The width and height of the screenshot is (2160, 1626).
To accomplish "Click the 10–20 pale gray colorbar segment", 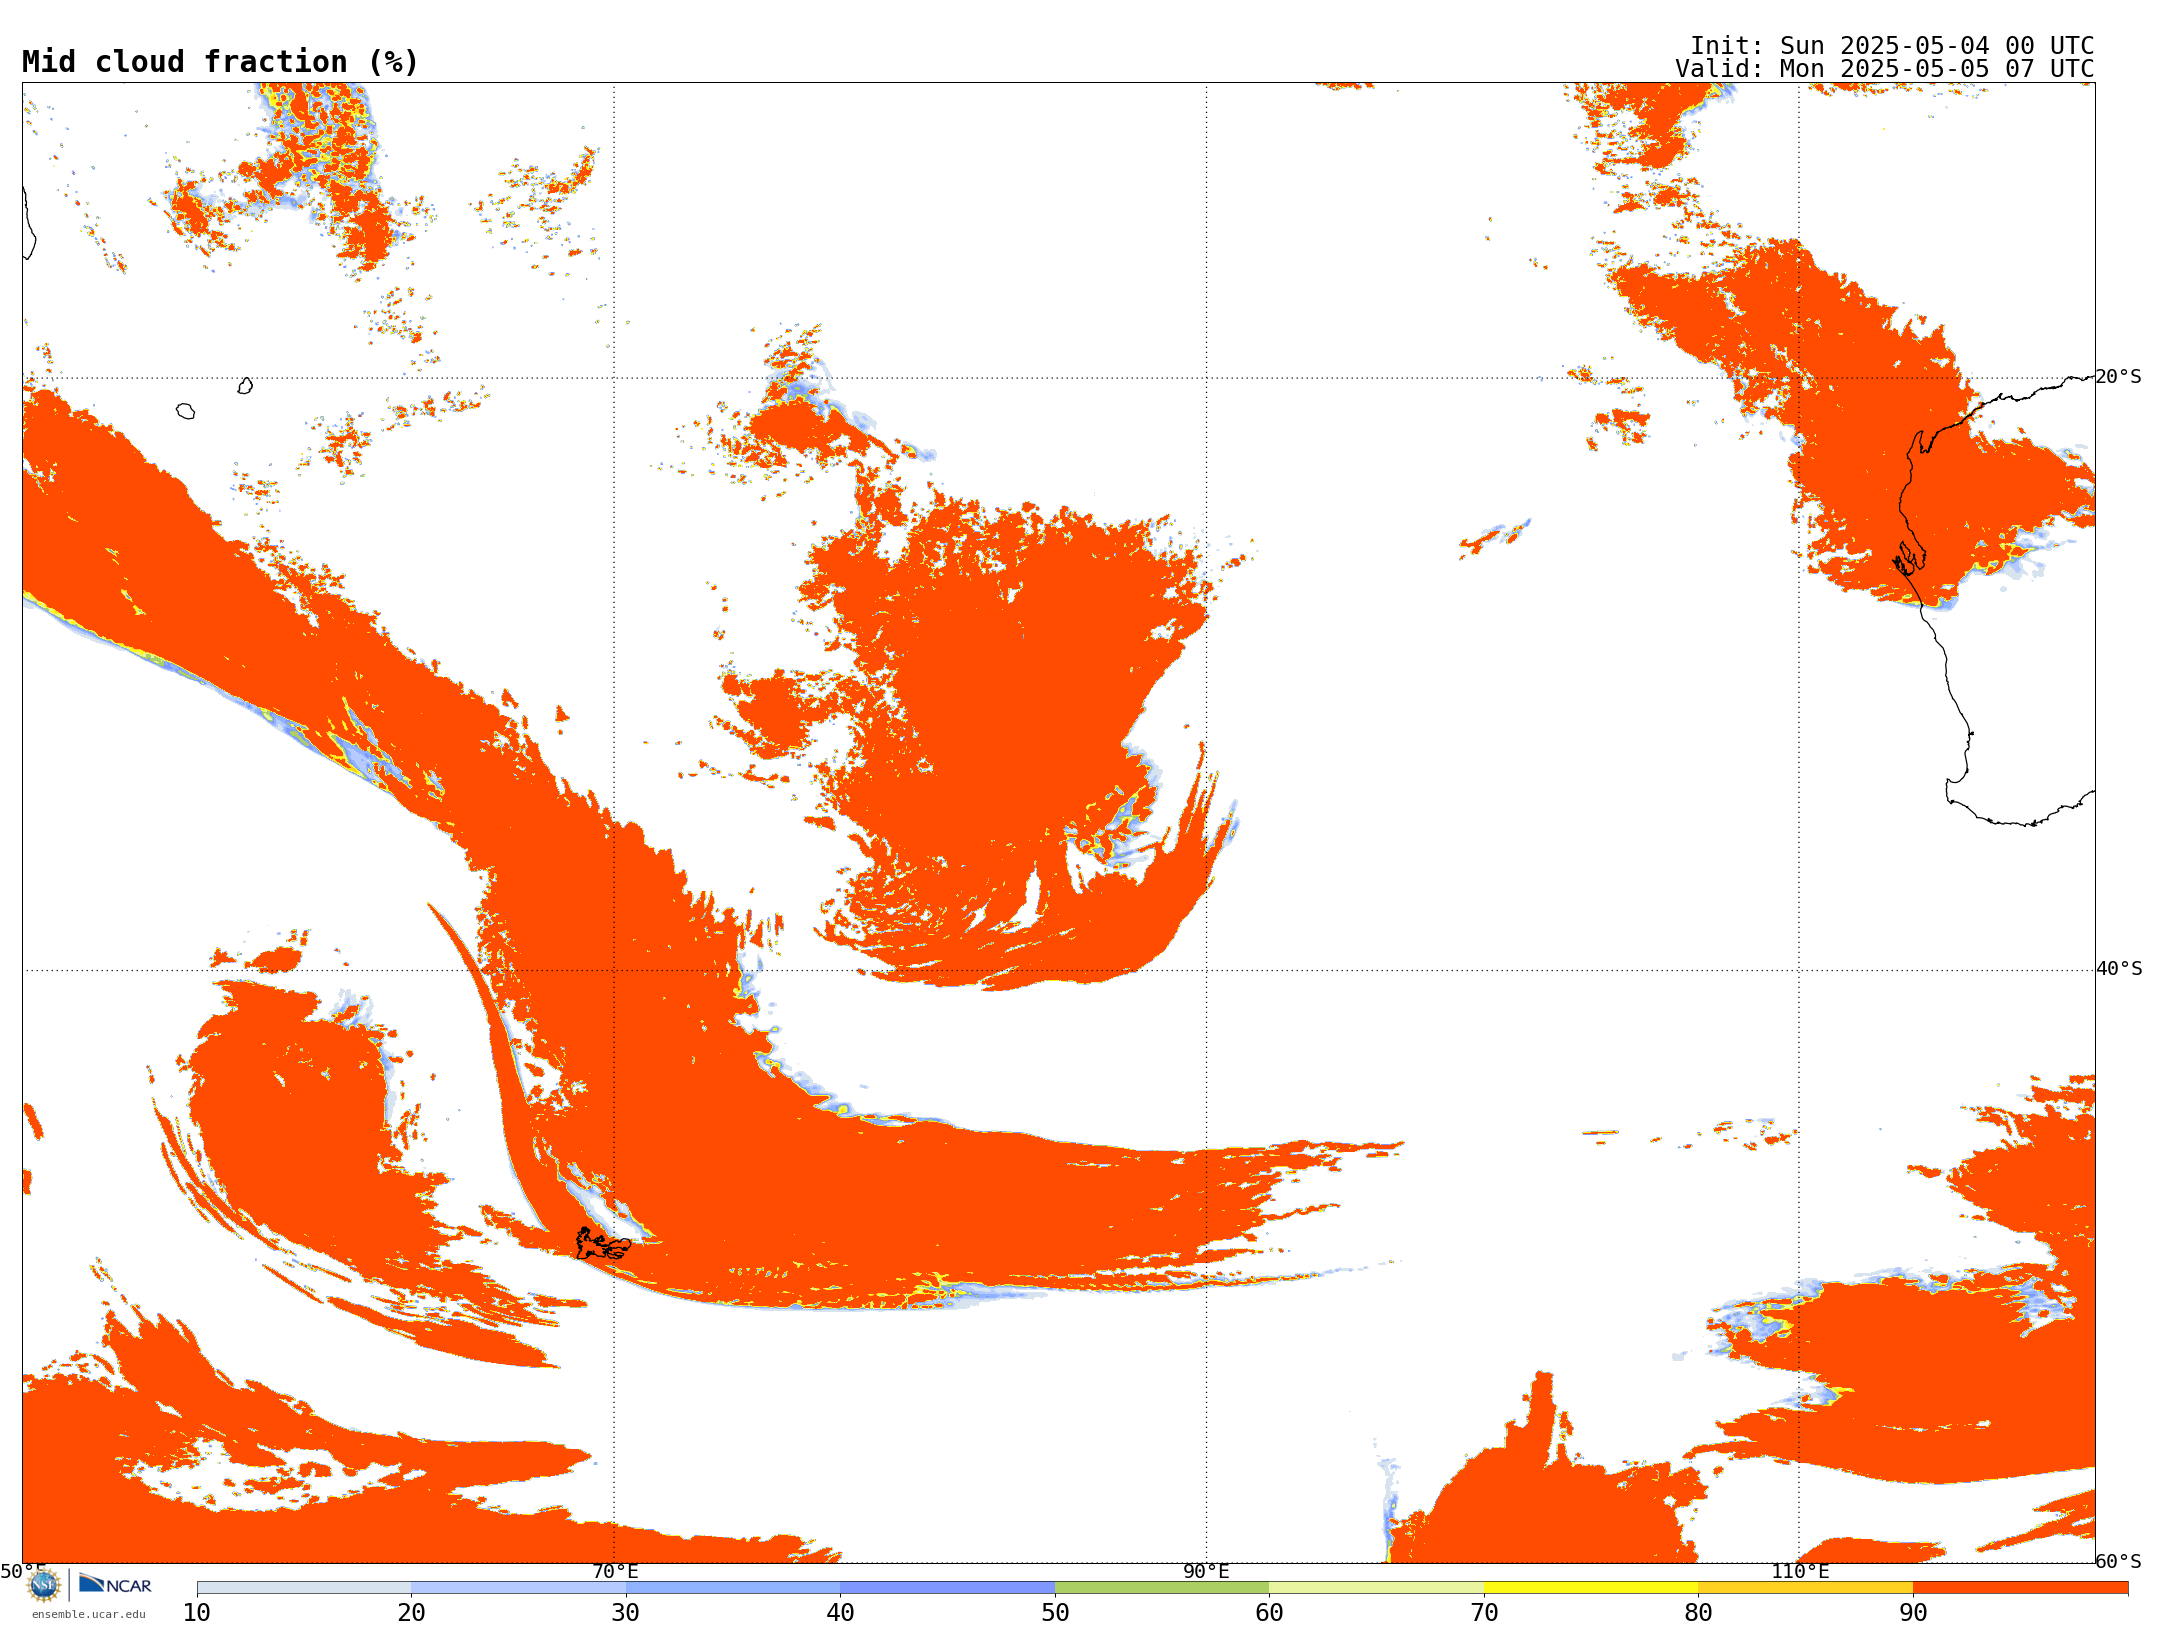I will coord(304,1588).
